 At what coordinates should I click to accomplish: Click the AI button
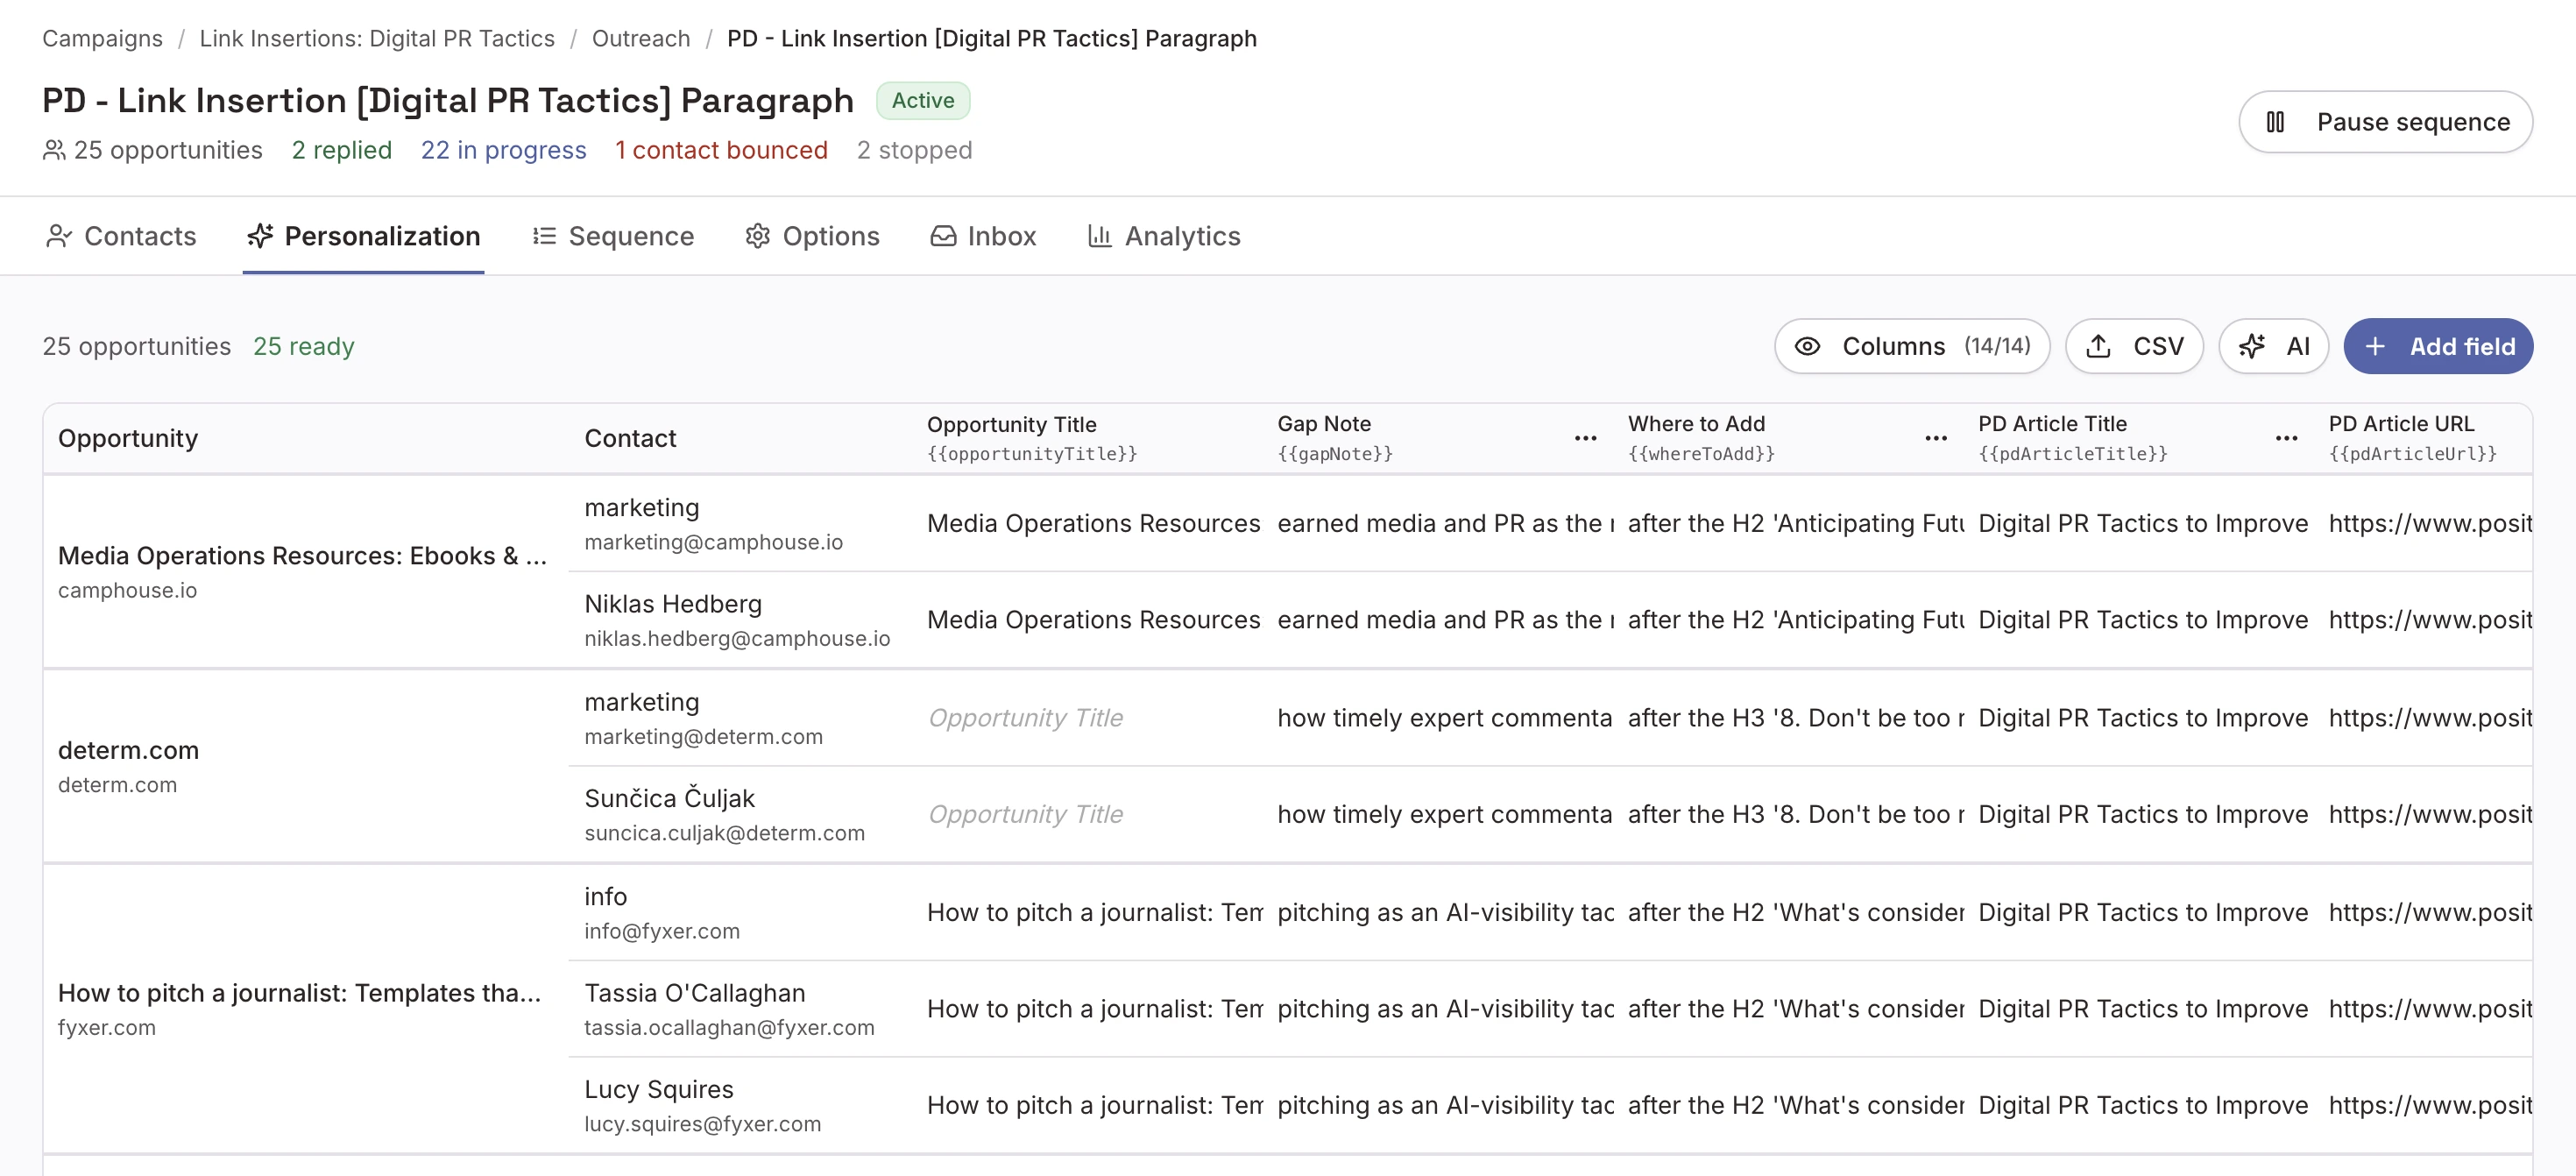(2273, 346)
